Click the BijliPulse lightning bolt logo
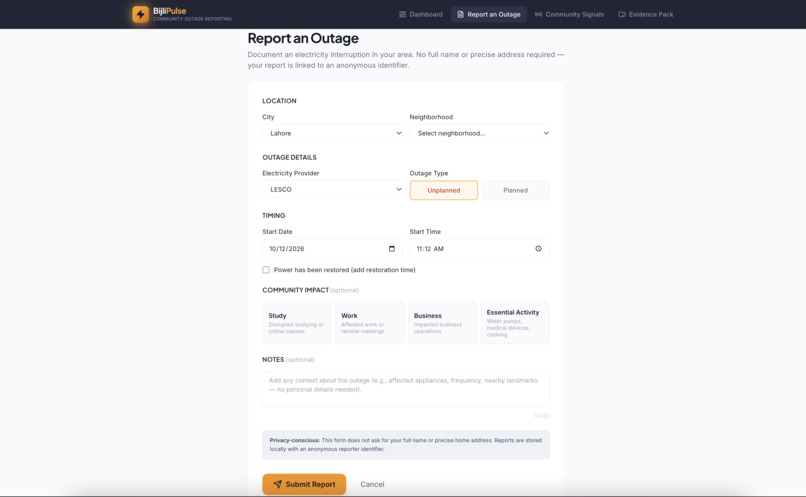Screen dimensions: 806x497 [140, 14]
